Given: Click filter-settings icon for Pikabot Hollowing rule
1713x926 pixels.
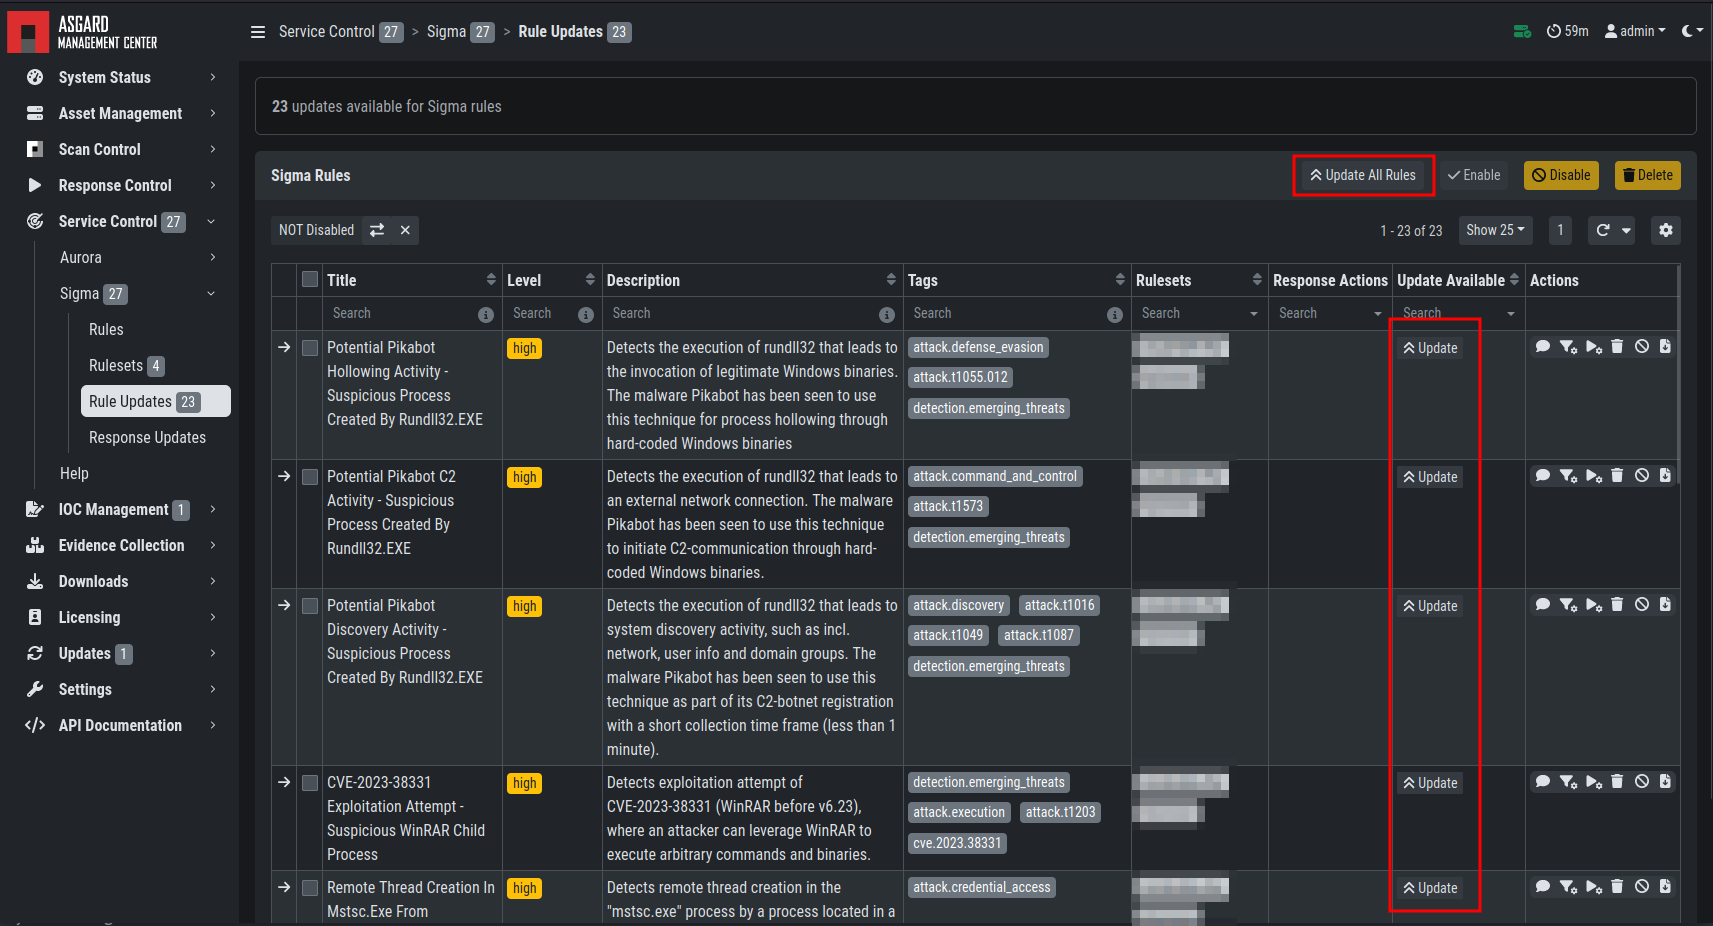Looking at the screenshot, I should [x=1568, y=347].
